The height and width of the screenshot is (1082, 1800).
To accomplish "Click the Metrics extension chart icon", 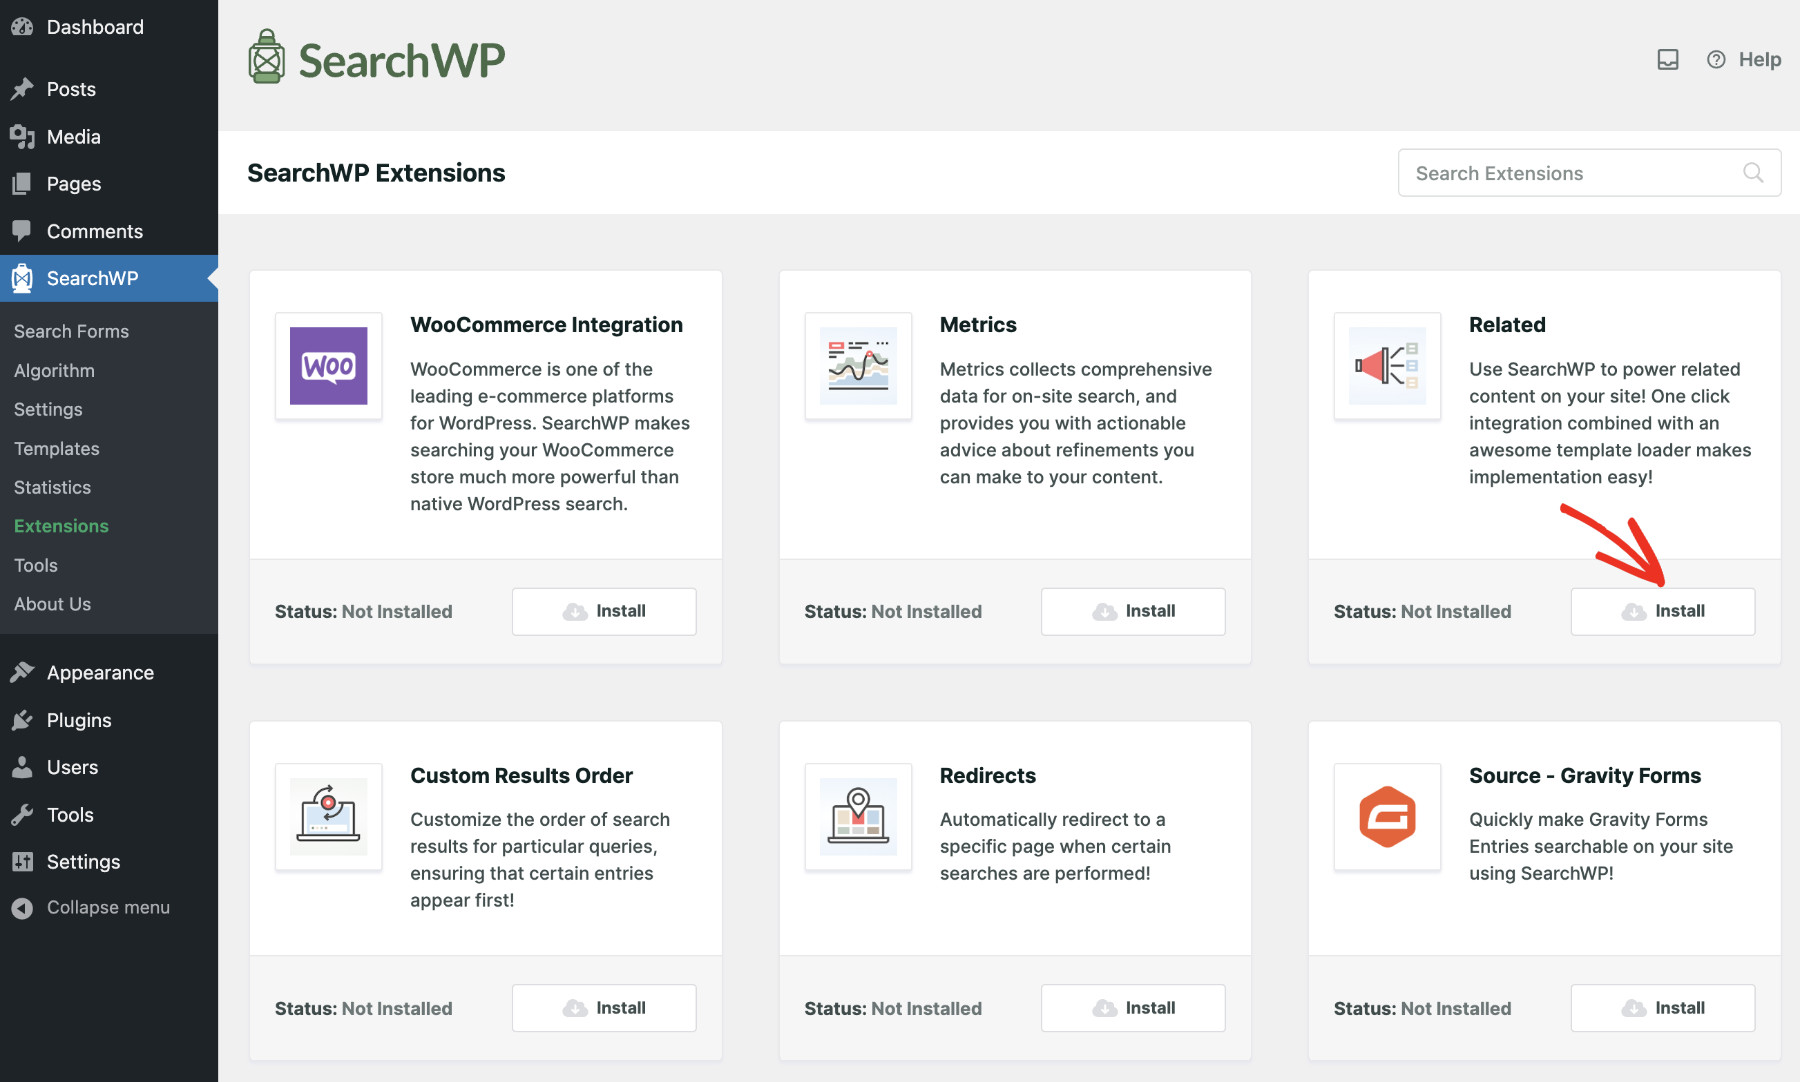I will click(x=858, y=366).
